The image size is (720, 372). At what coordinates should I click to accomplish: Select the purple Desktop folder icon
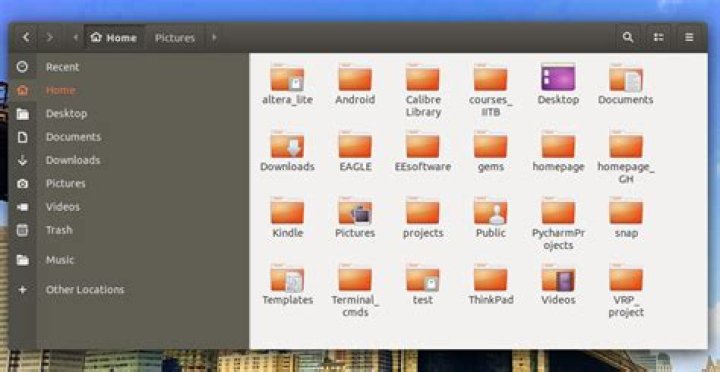[558, 77]
